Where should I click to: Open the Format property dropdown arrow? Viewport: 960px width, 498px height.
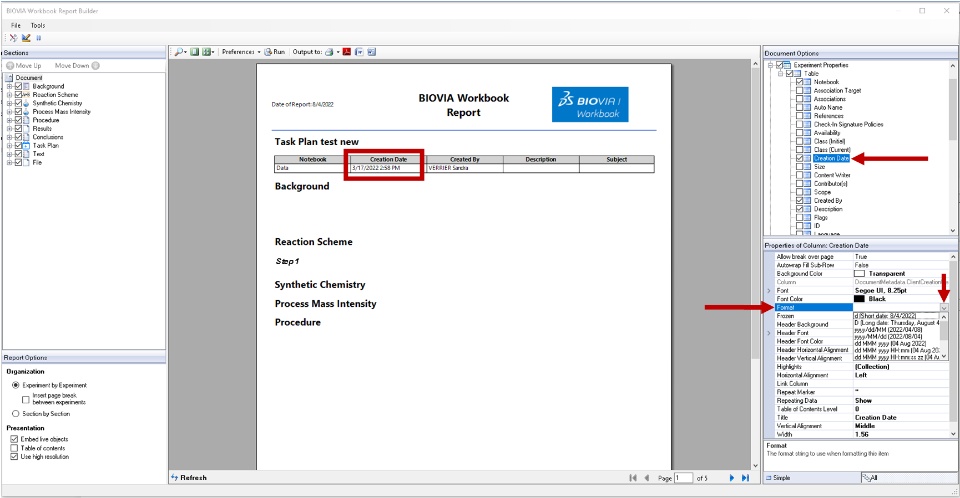943,307
